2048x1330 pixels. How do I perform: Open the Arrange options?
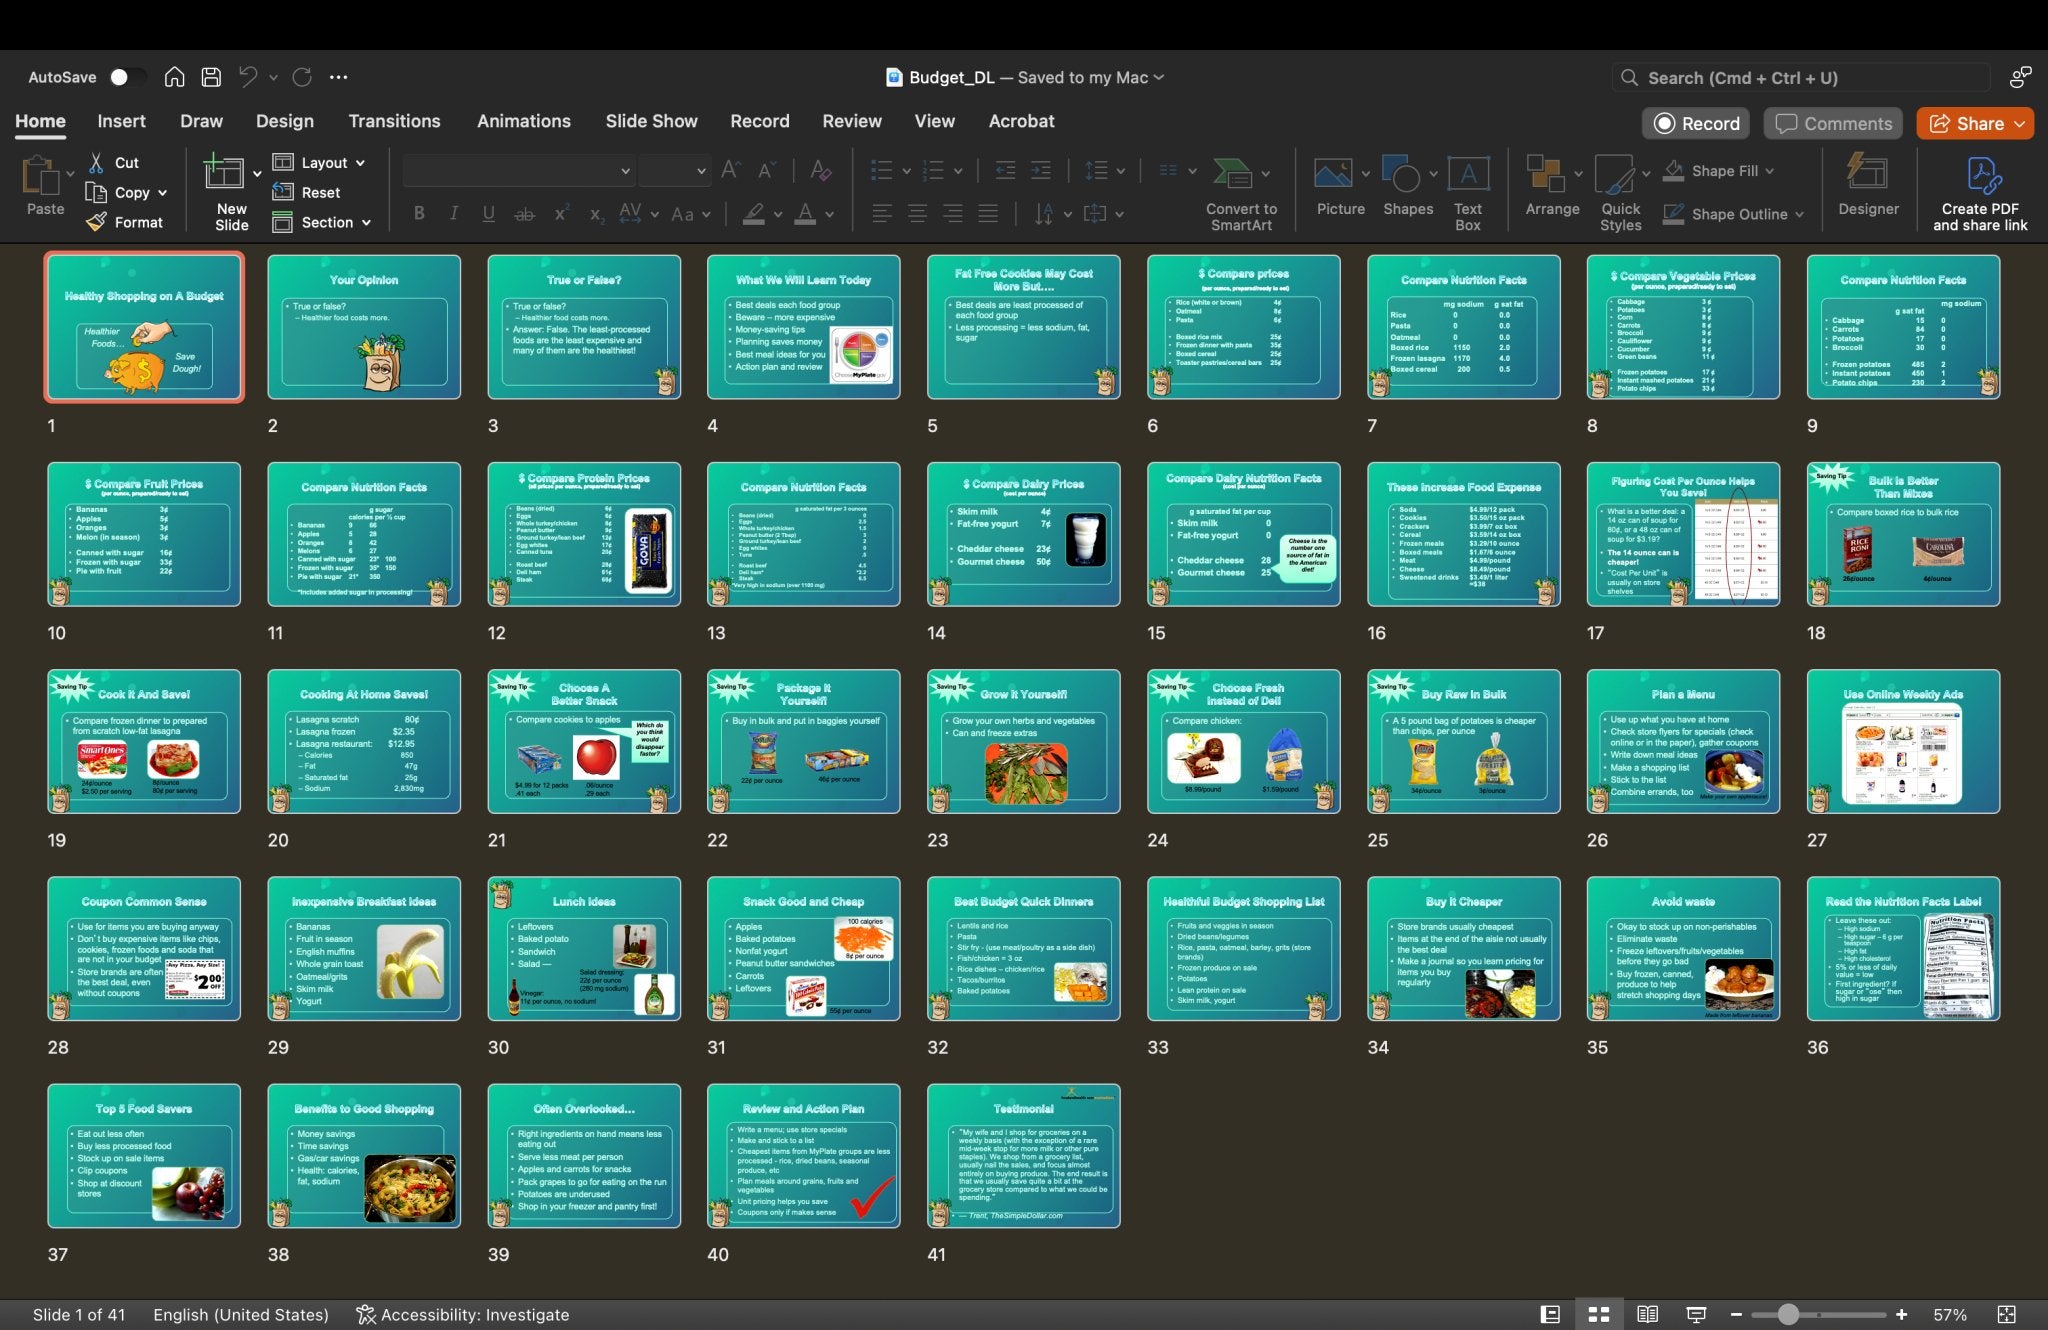point(1552,186)
